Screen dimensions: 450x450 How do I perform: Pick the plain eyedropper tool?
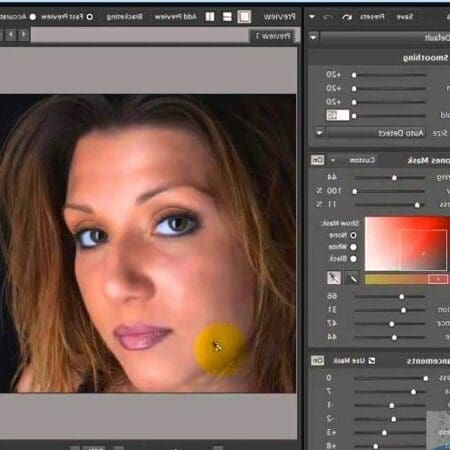[352, 278]
